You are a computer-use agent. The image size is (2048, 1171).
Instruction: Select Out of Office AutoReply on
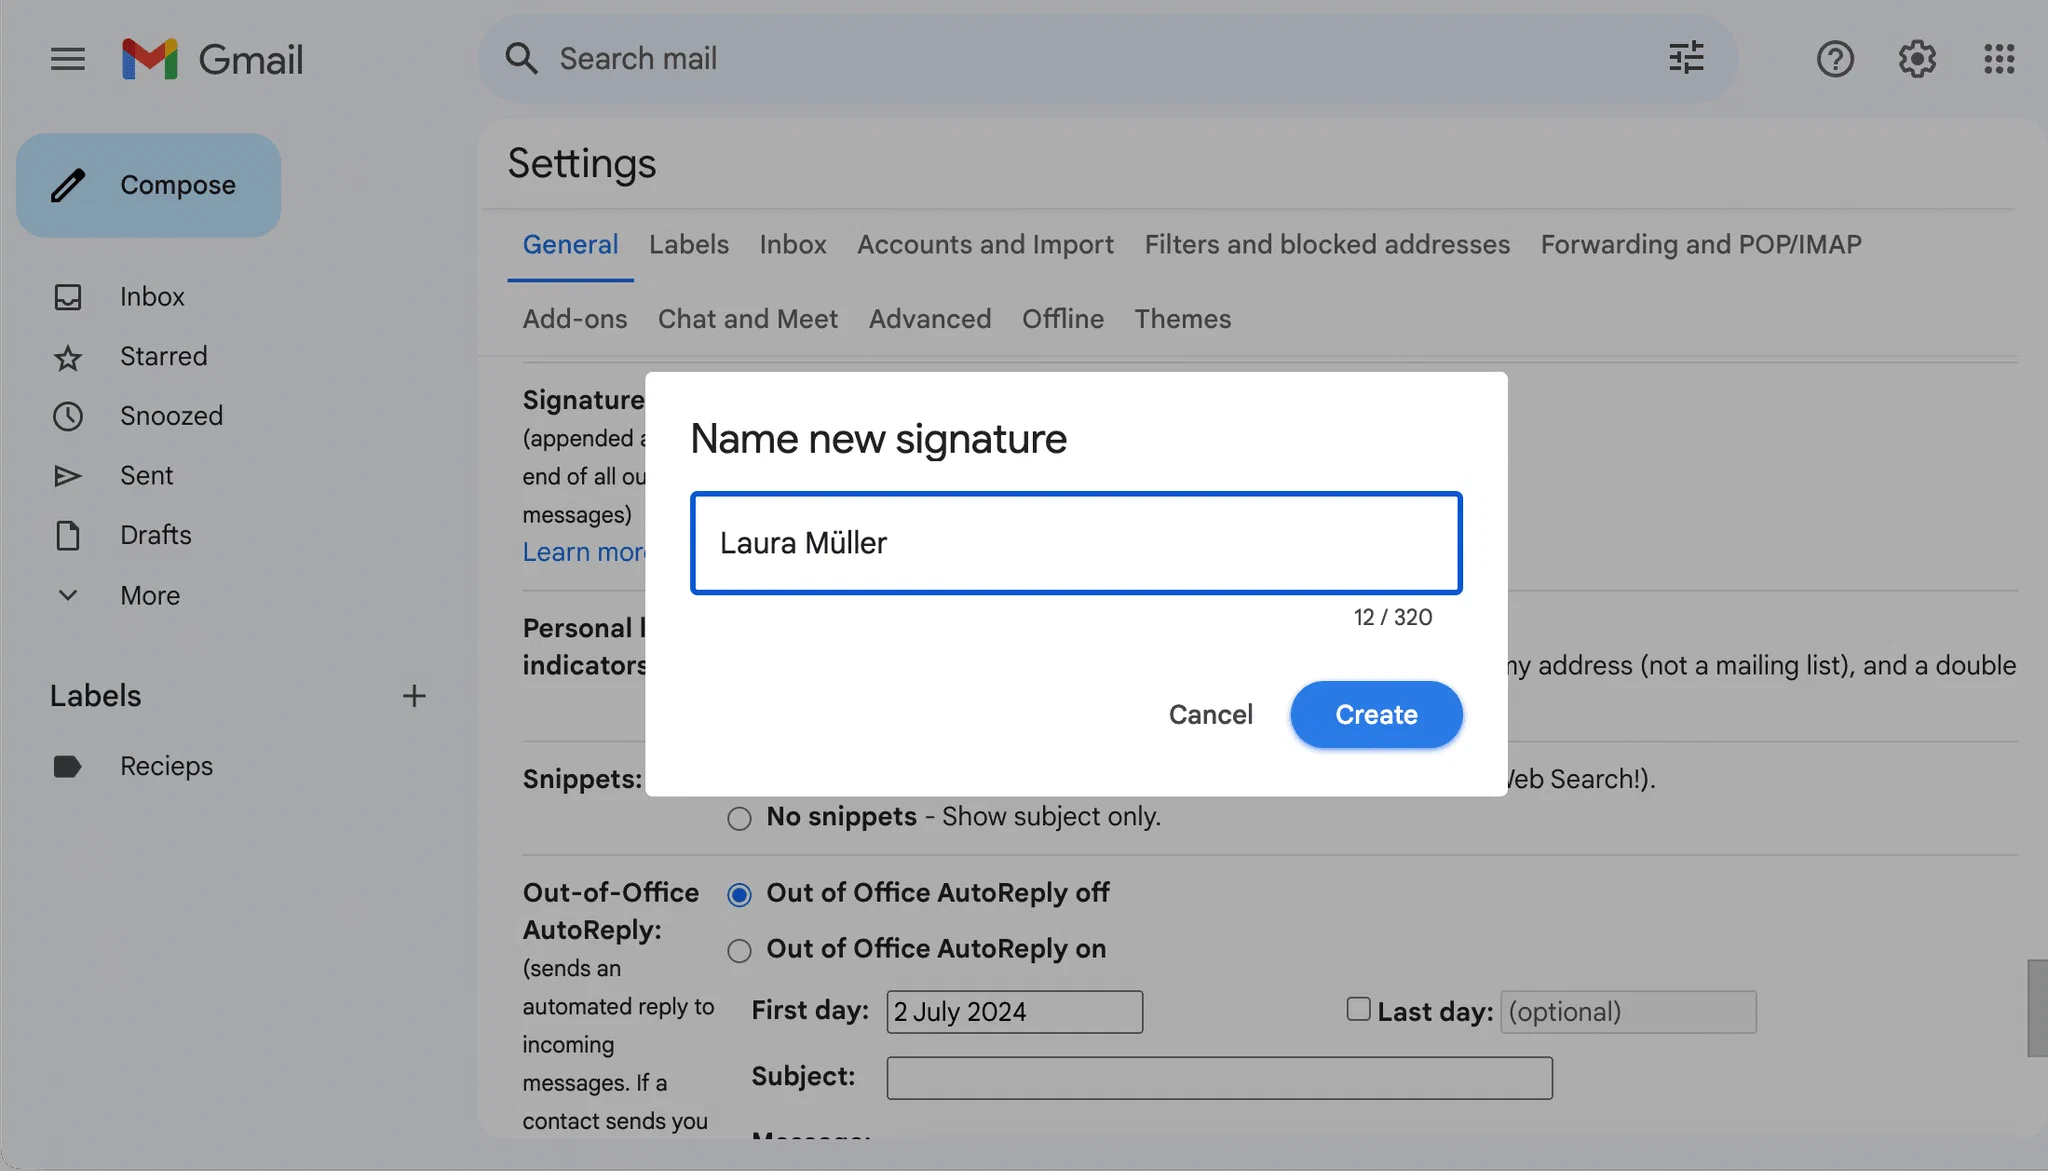click(739, 951)
